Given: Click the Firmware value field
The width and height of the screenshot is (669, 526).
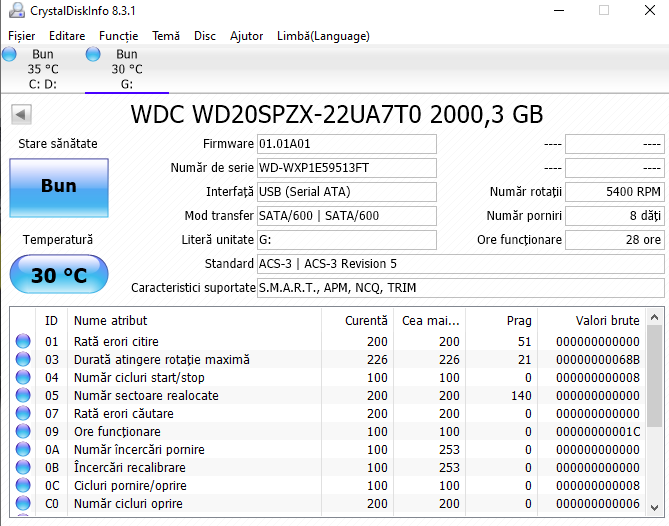Looking at the screenshot, I should pos(346,144).
